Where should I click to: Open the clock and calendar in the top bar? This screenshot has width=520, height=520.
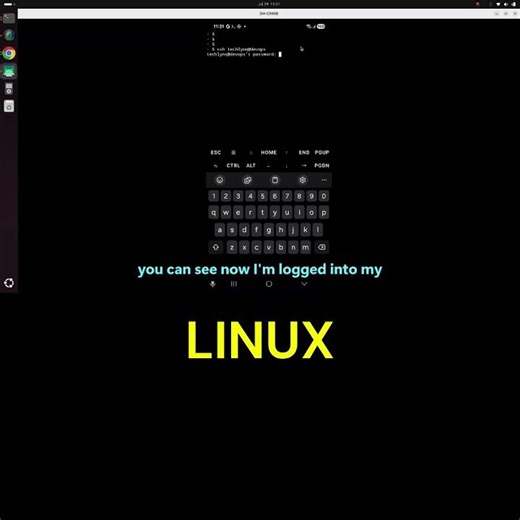(269, 4)
